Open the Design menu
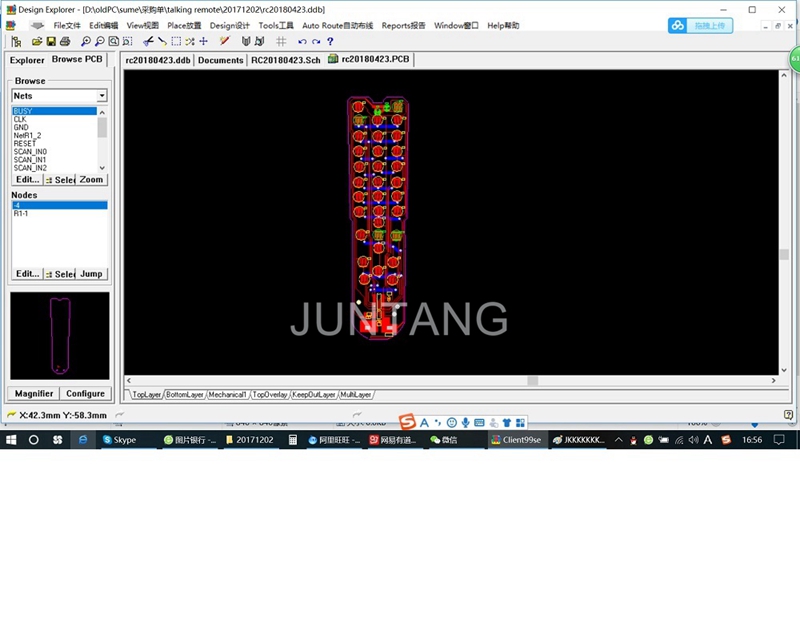Viewport: 800px width, 638px height. 230,26
